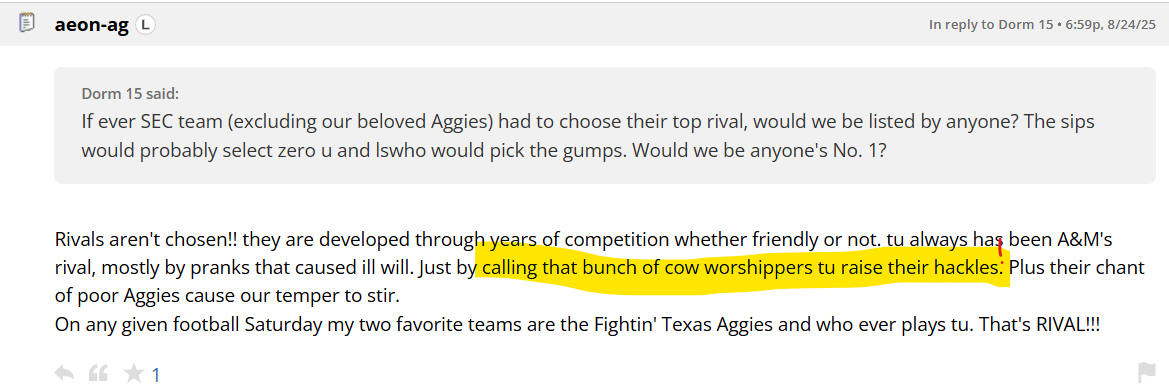Click the 'Rivals aren't chosen!!' opening text

click(146, 240)
